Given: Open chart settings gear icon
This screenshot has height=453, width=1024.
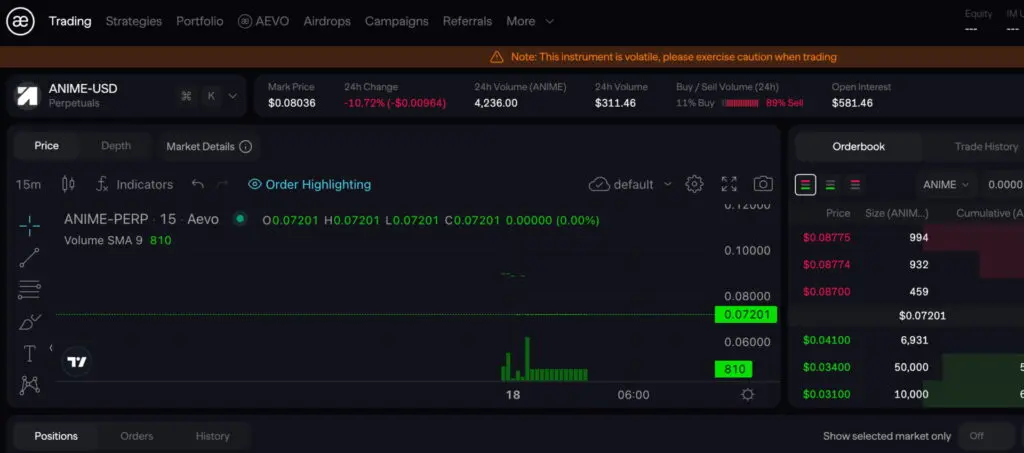Looking at the screenshot, I should (x=694, y=184).
